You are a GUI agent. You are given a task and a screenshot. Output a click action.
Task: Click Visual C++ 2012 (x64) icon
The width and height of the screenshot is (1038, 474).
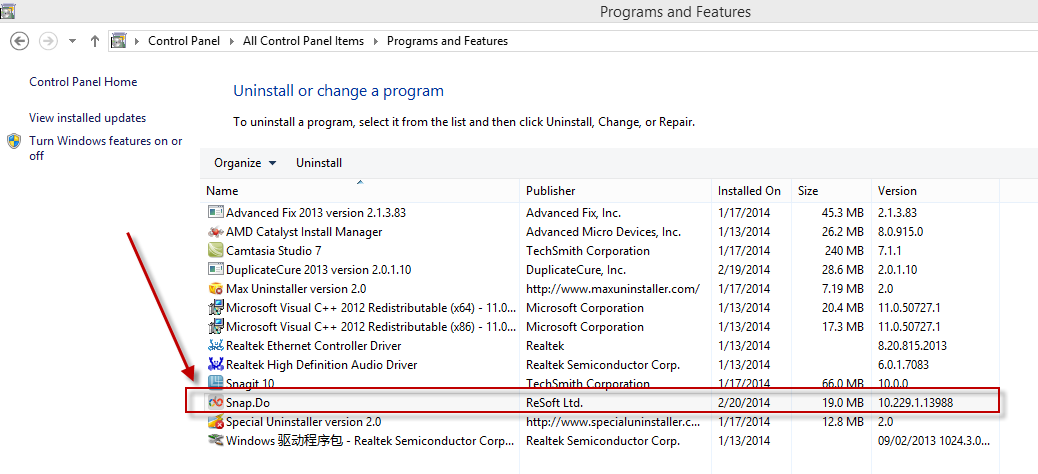tap(216, 308)
